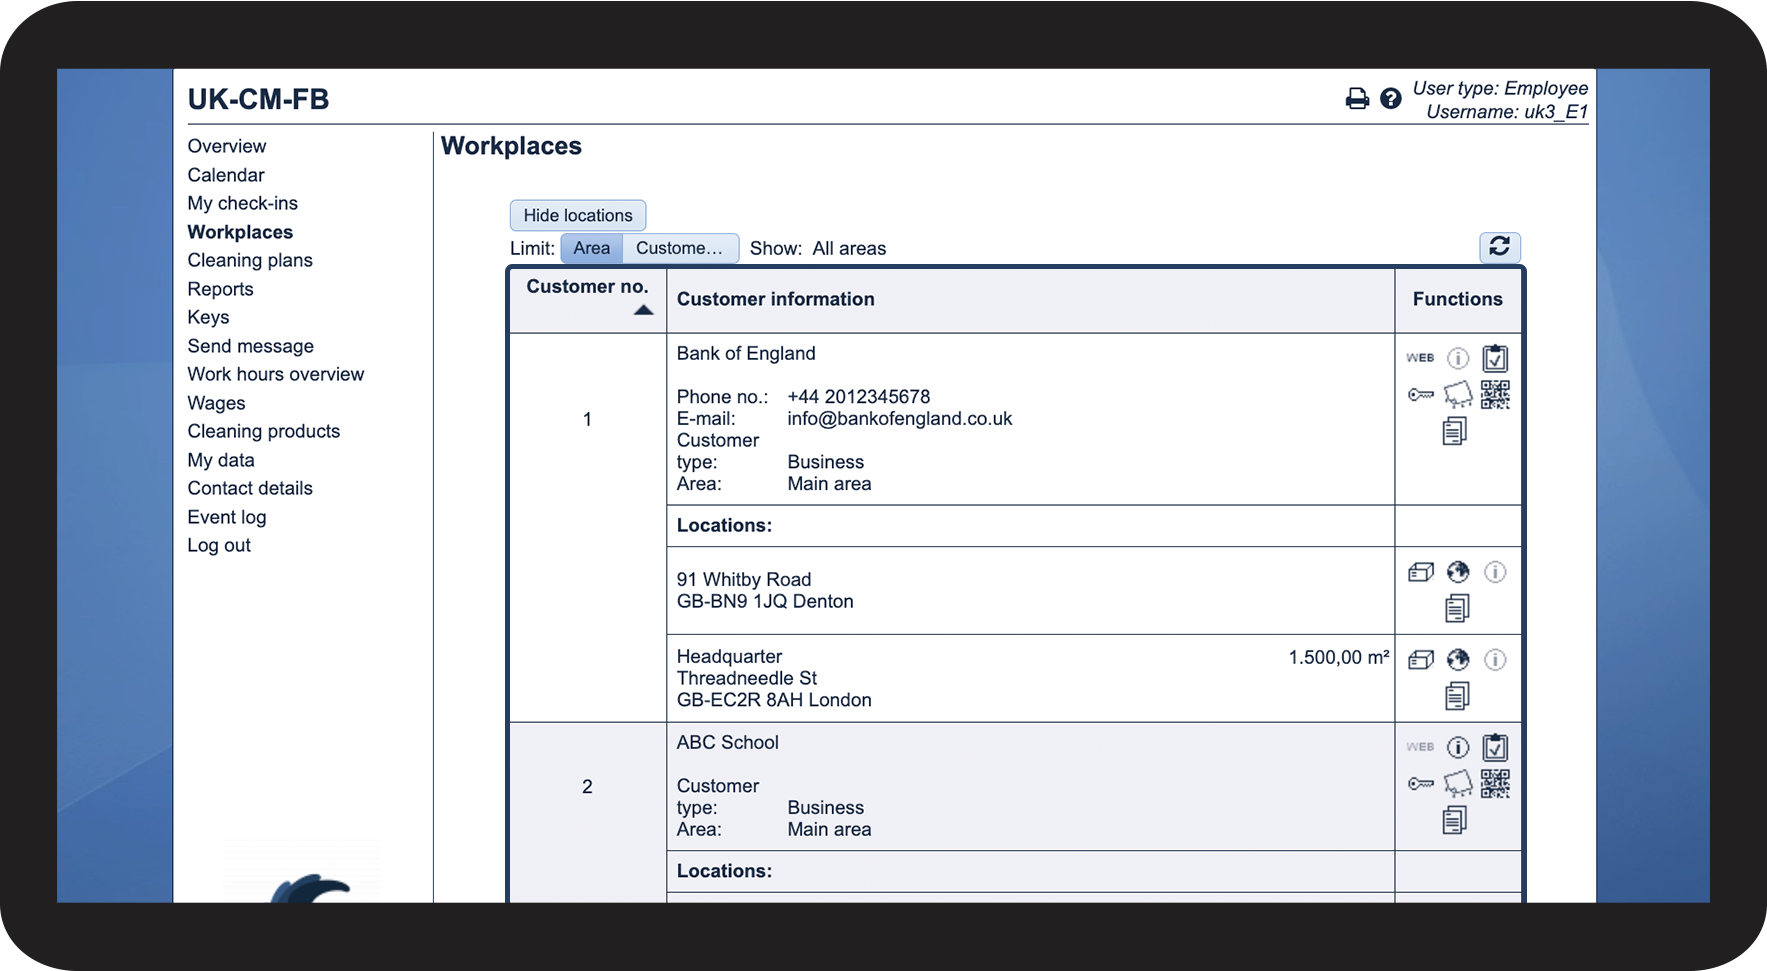Sort by the Customer no. column arrow

(x=643, y=310)
